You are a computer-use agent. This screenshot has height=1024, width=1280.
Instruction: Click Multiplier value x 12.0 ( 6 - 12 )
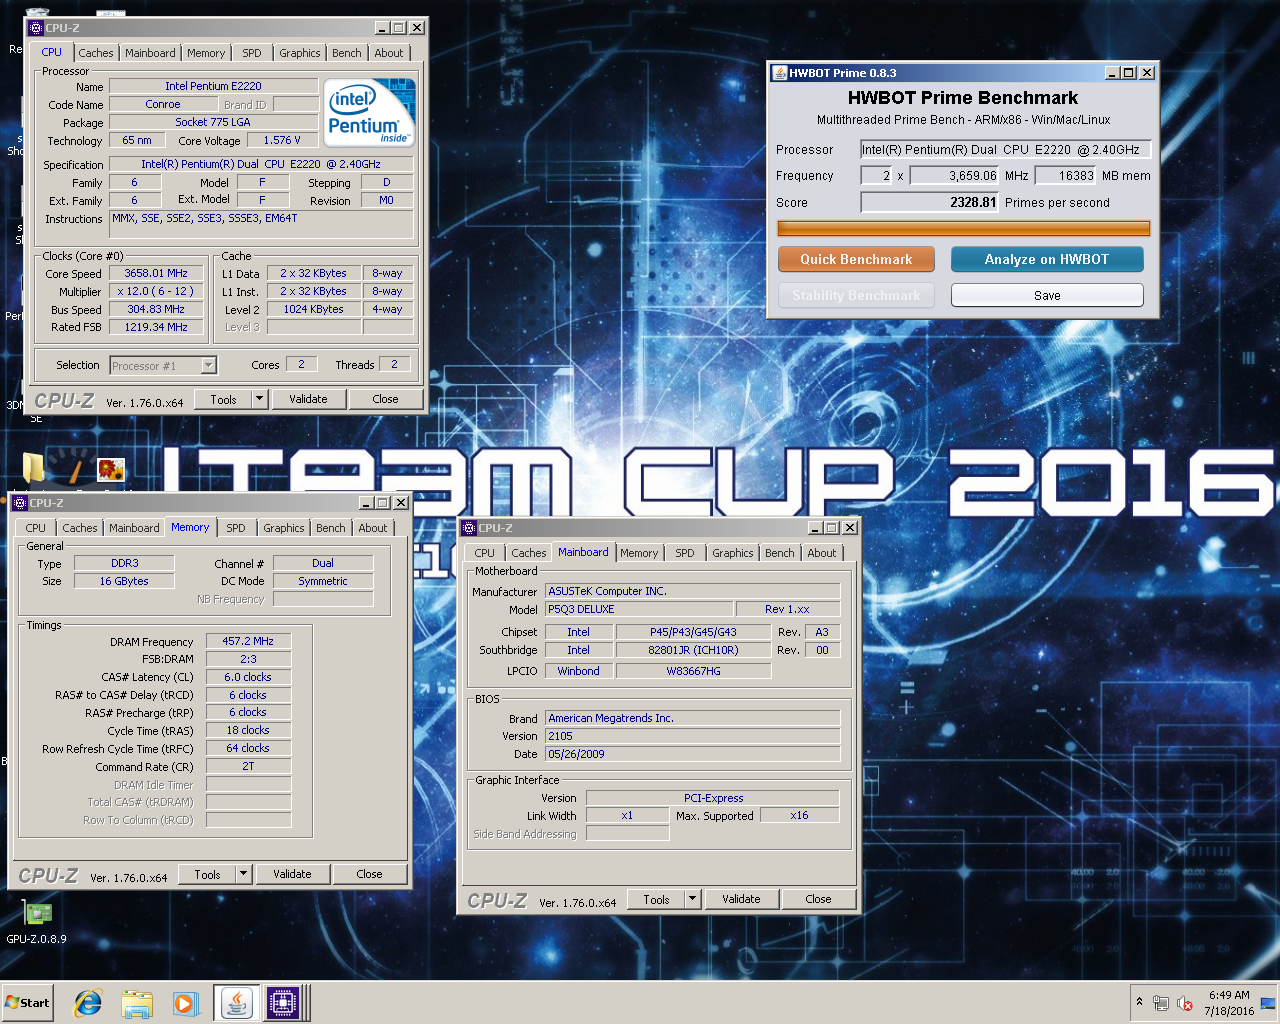pos(156,291)
